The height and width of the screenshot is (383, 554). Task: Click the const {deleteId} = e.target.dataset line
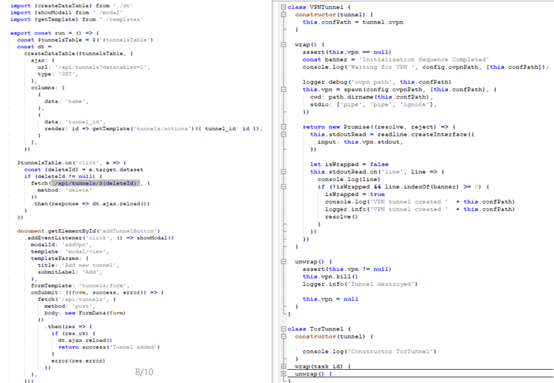[83, 170]
